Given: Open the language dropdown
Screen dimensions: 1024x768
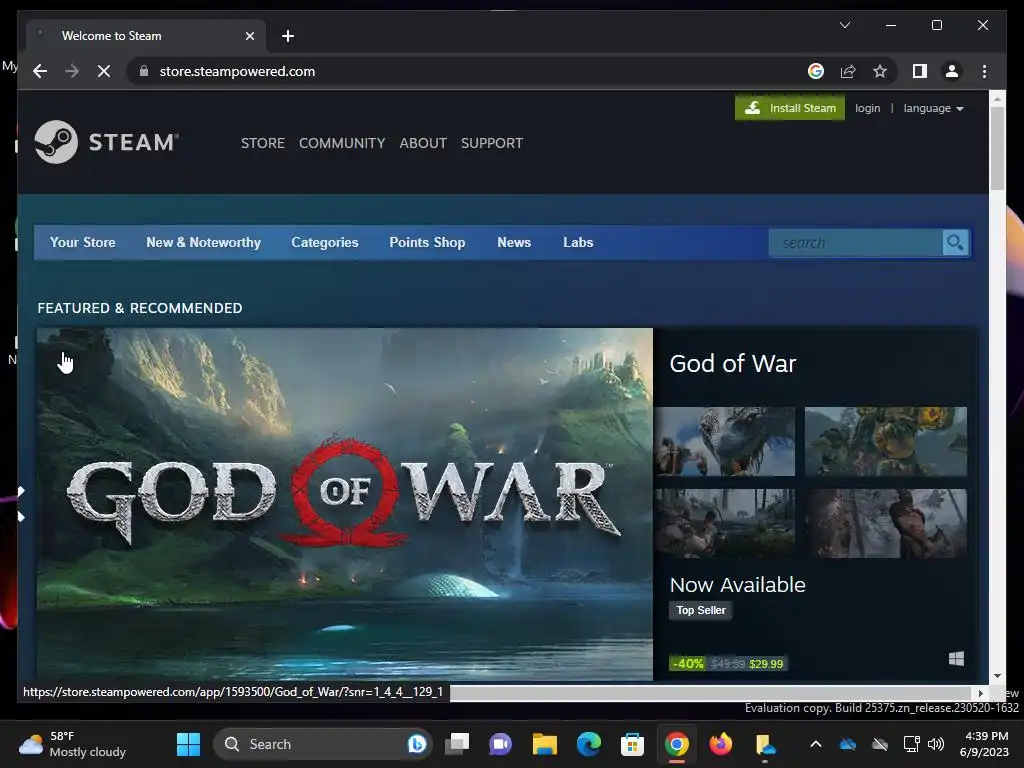Looking at the screenshot, I should coord(933,108).
